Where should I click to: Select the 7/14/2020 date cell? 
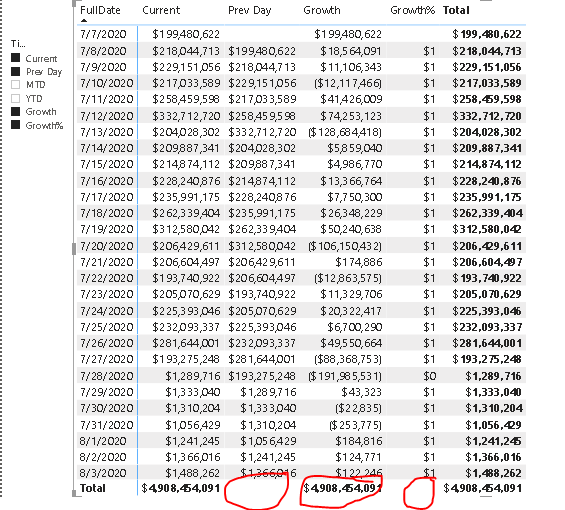click(107, 148)
